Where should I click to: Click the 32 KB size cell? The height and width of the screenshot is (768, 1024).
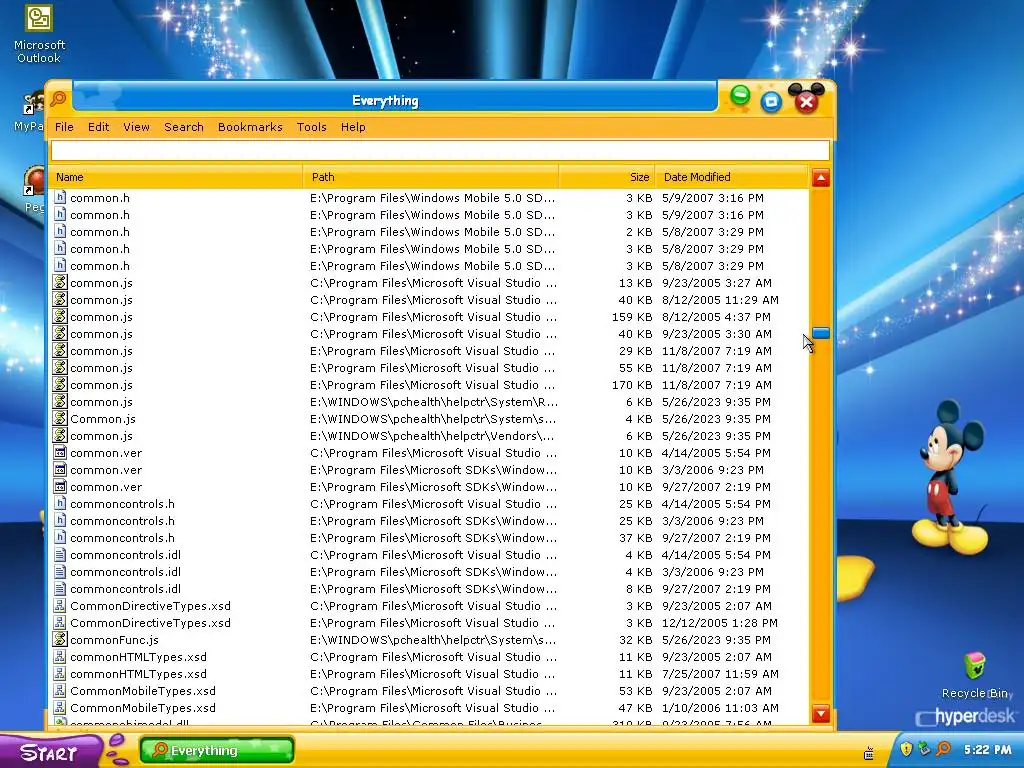click(635, 640)
